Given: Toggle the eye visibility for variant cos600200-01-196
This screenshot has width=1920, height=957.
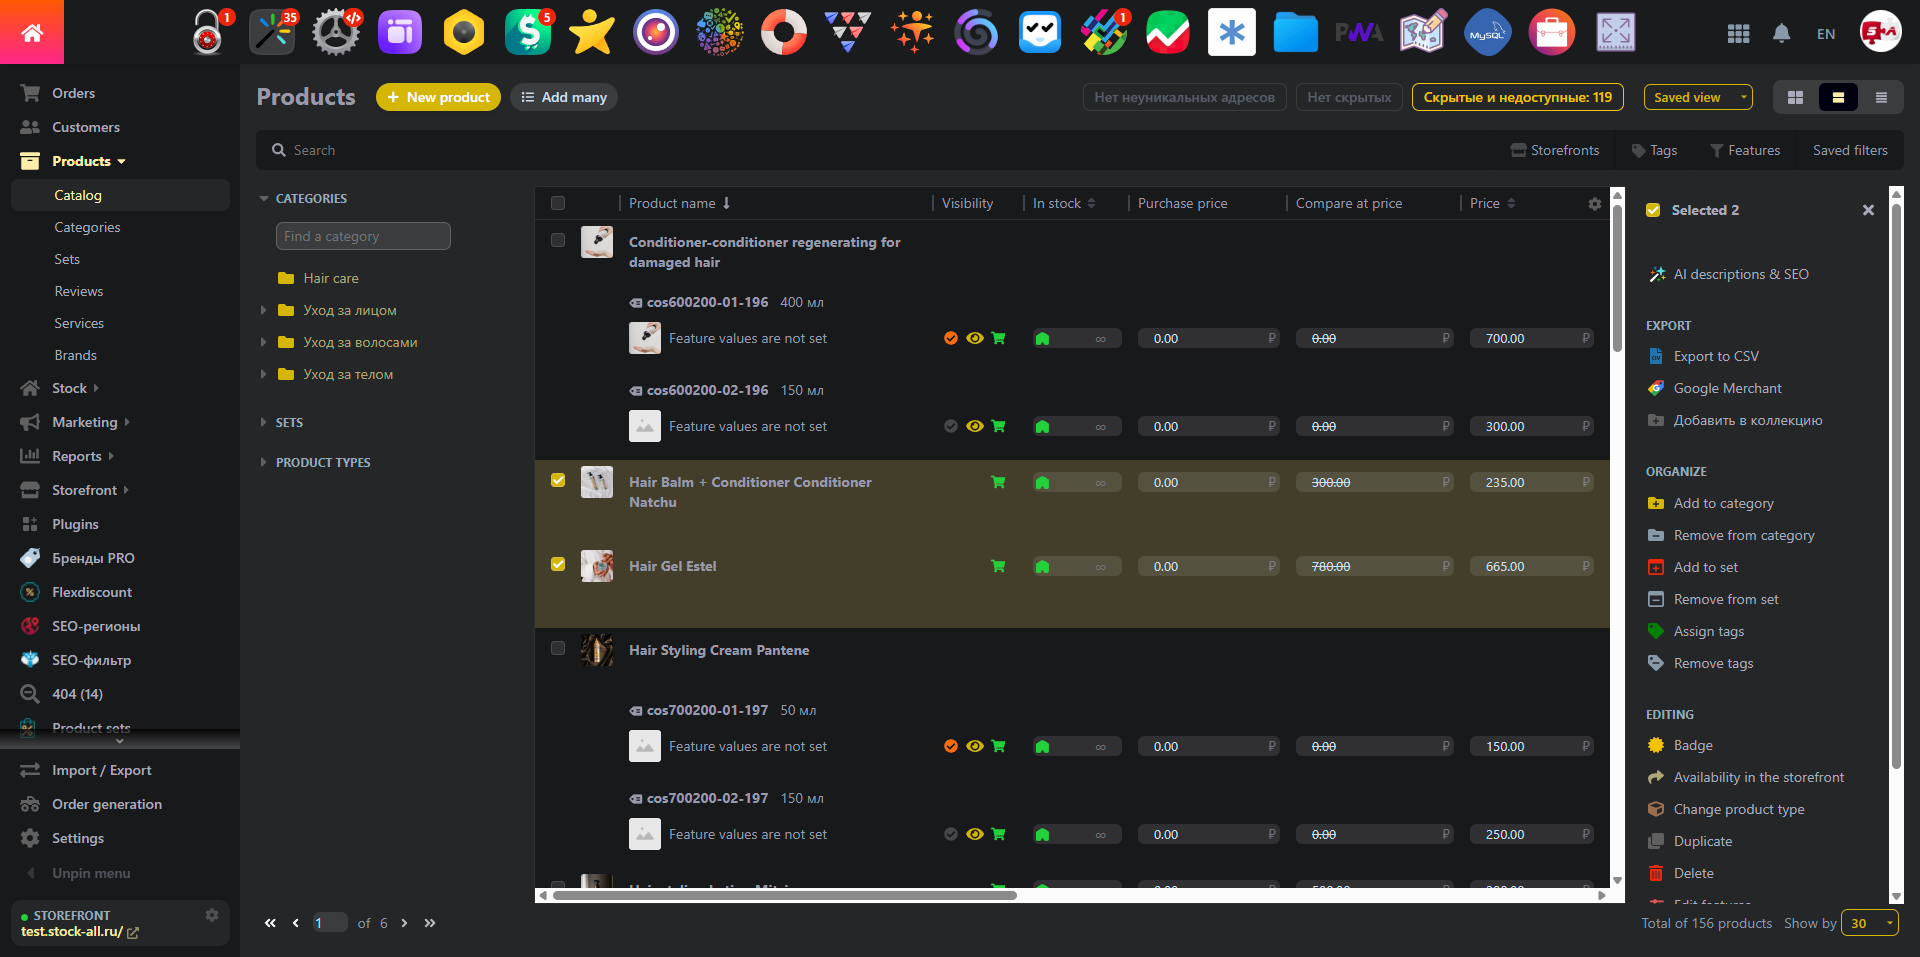Looking at the screenshot, I should [974, 338].
